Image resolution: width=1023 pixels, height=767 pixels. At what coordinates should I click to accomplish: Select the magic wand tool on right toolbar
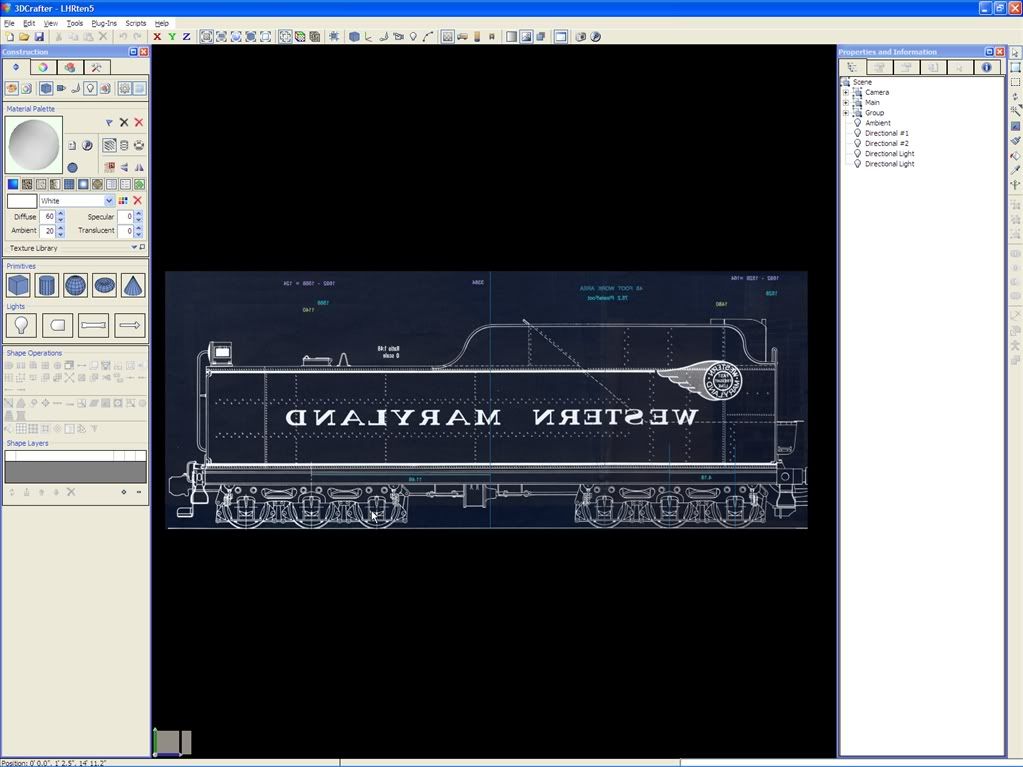coord(1015,112)
